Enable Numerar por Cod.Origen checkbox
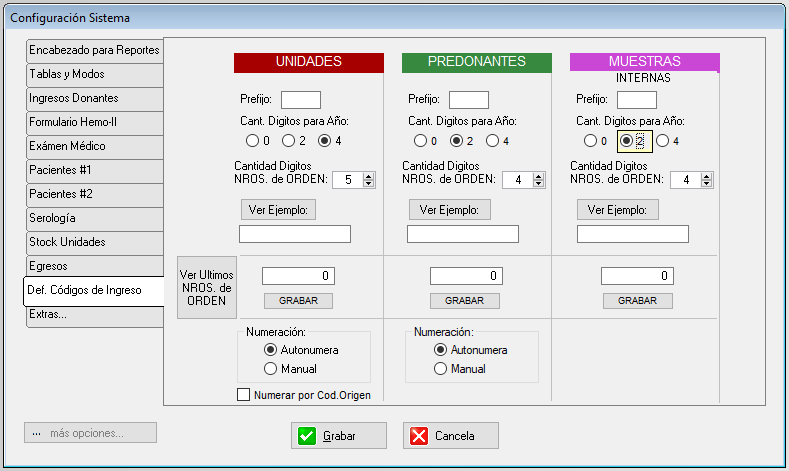The width and height of the screenshot is (789, 471). (x=244, y=395)
